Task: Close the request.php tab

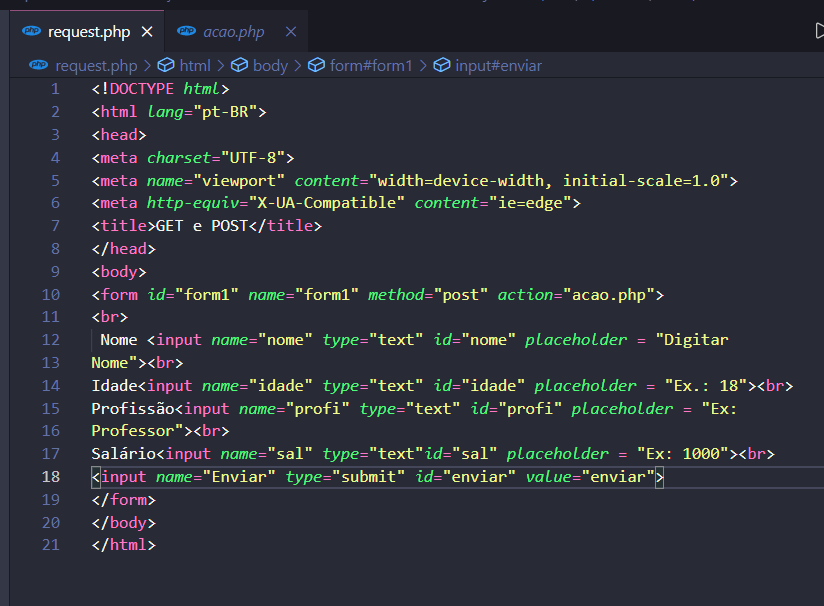Action: (x=146, y=30)
